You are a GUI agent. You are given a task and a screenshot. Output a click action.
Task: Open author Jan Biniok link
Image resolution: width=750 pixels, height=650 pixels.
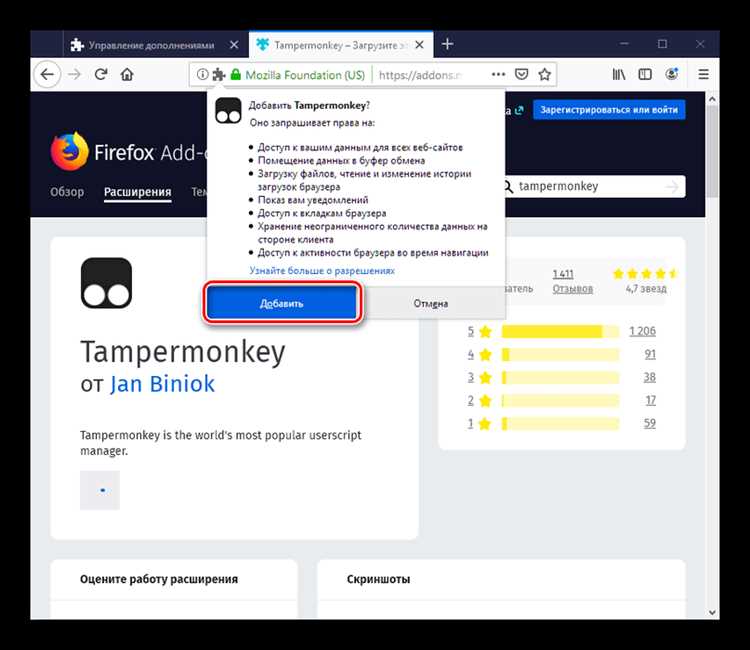[x=163, y=384]
